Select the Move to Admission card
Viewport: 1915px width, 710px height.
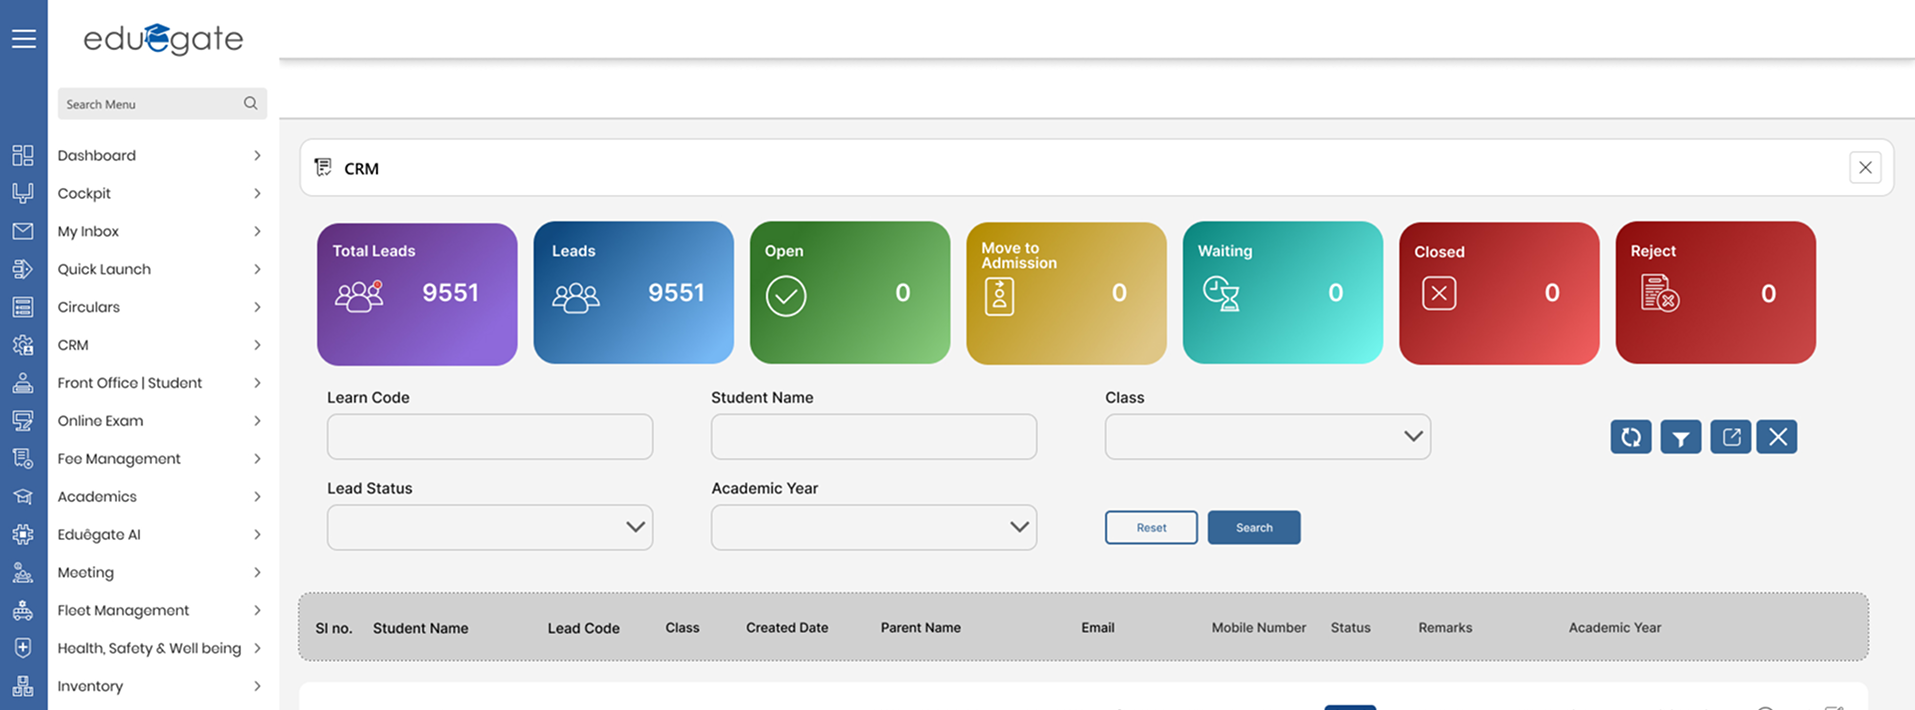[x=1066, y=293]
